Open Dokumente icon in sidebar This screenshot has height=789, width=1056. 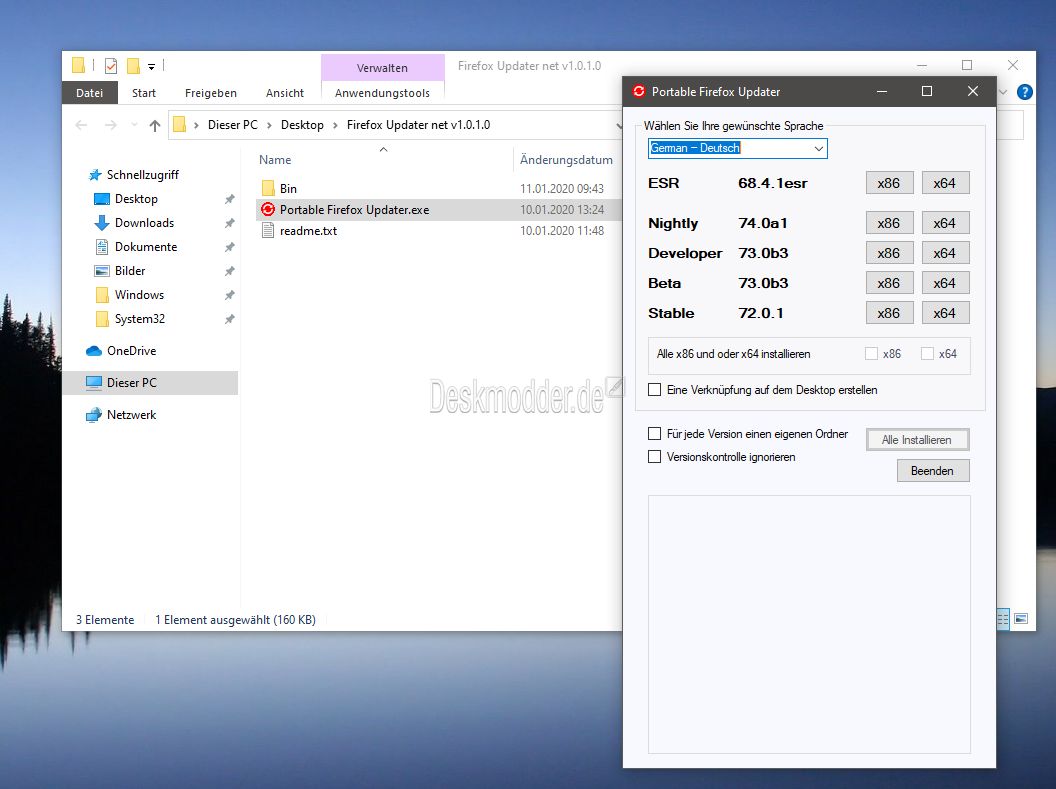point(102,247)
